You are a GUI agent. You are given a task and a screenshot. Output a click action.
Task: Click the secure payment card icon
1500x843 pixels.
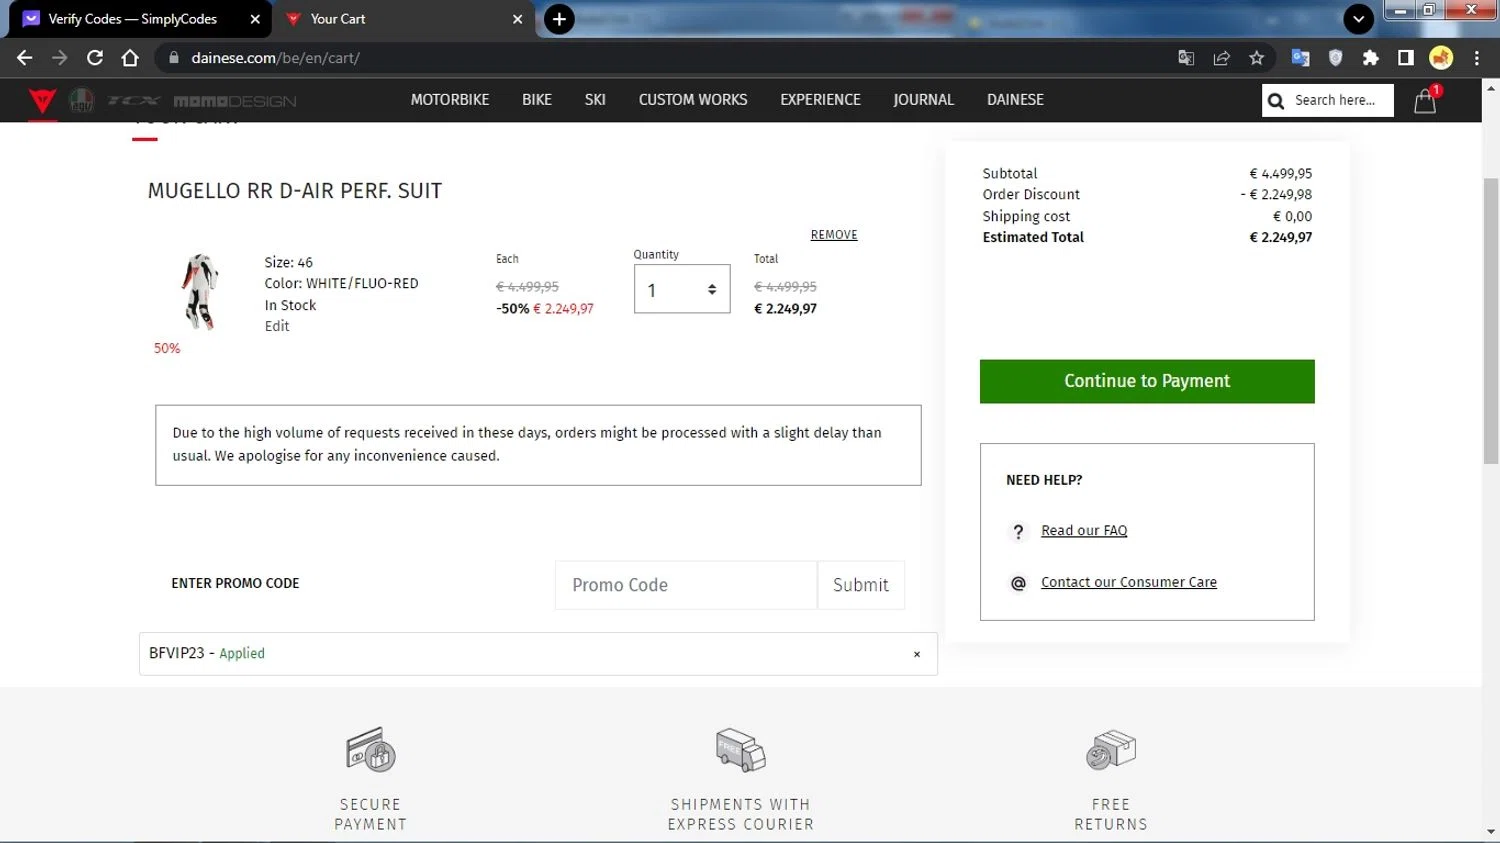[x=371, y=750]
